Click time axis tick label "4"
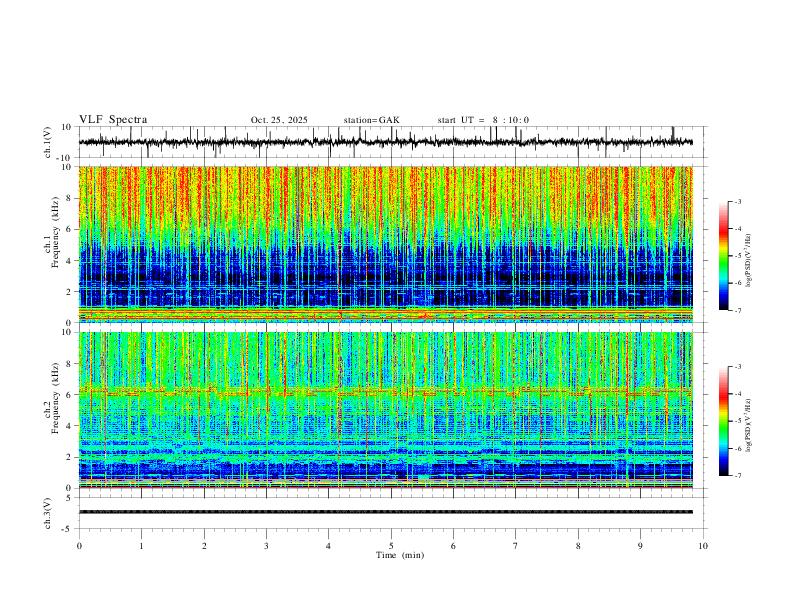 pos(329,546)
